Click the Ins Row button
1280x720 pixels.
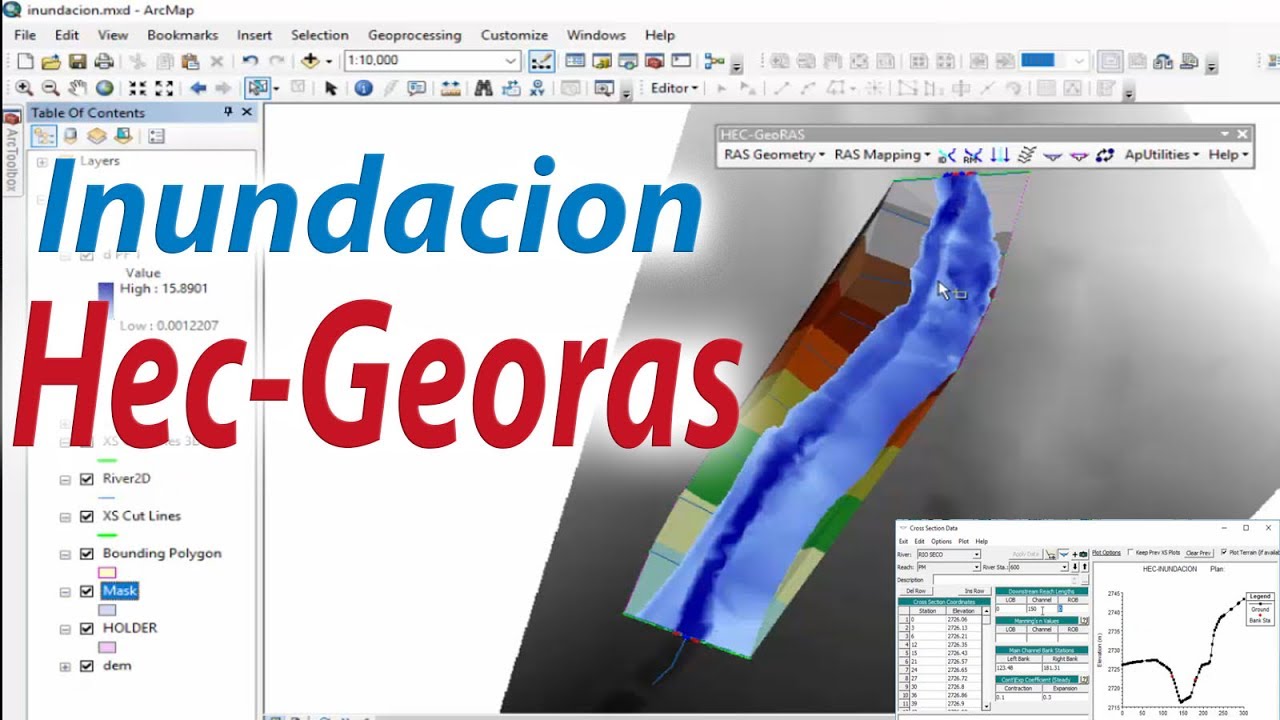[975, 591]
